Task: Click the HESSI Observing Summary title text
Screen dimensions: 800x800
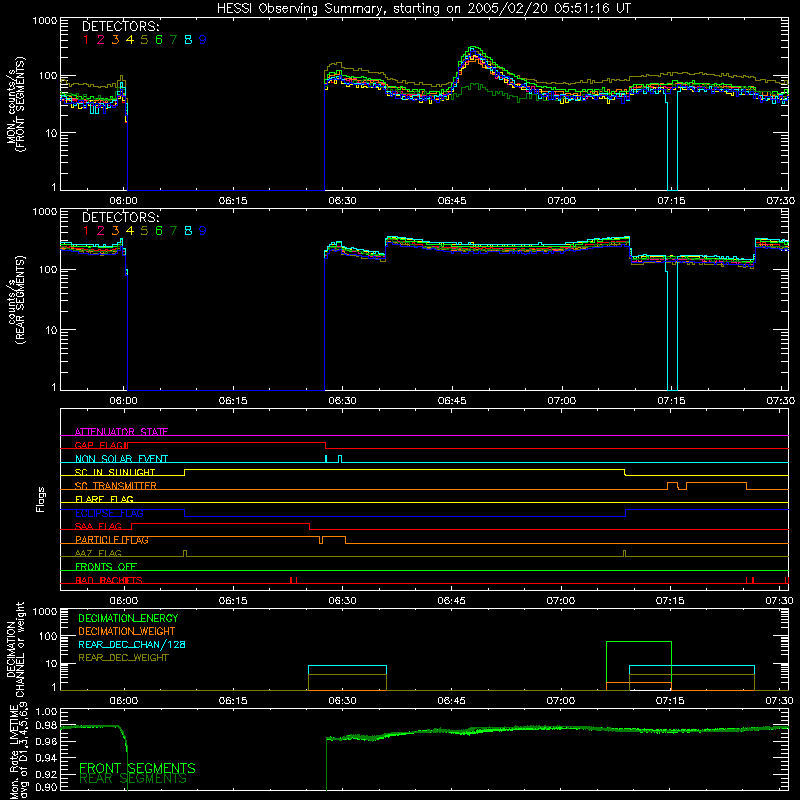Action: pyautogui.click(x=424, y=9)
